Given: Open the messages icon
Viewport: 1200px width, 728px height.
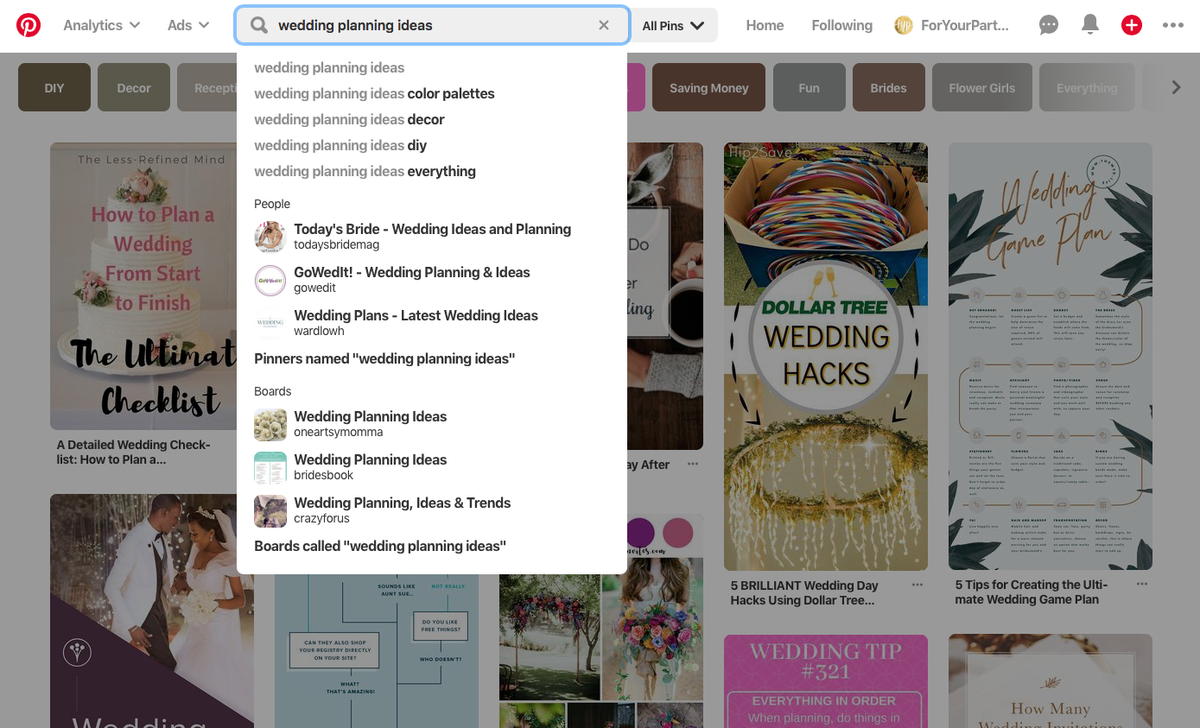Looking at the screenshot, I should coord(1048,25).
